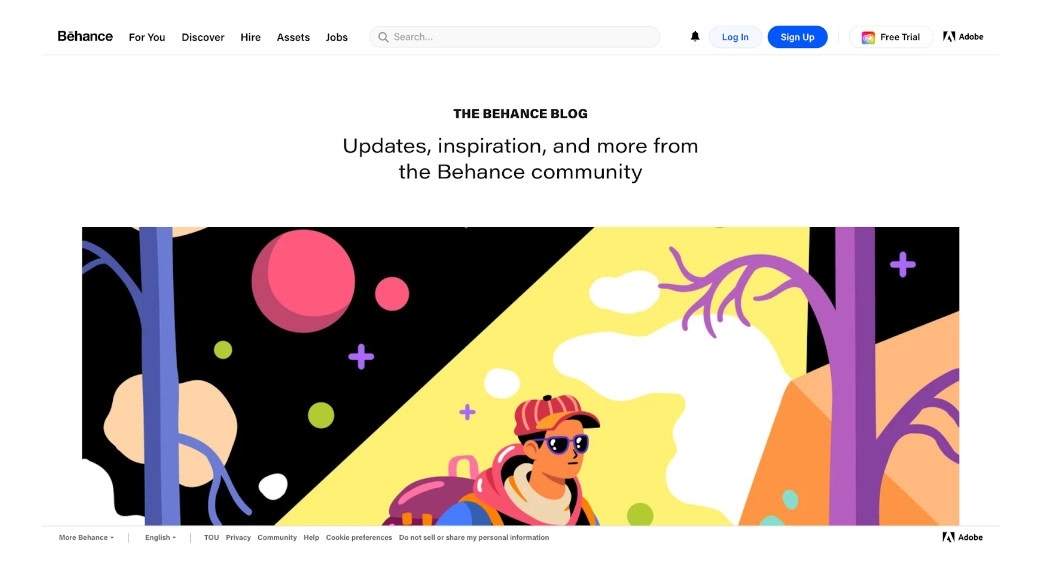Screen dimensions: 1040x572
Task: Open the hiker illustration blog banner
Action: (520, 376)
